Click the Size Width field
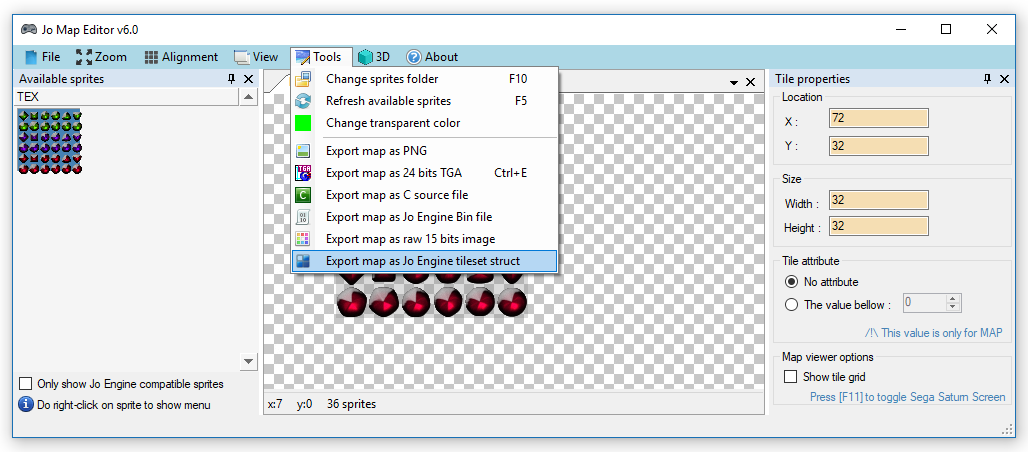 [879, 200]
